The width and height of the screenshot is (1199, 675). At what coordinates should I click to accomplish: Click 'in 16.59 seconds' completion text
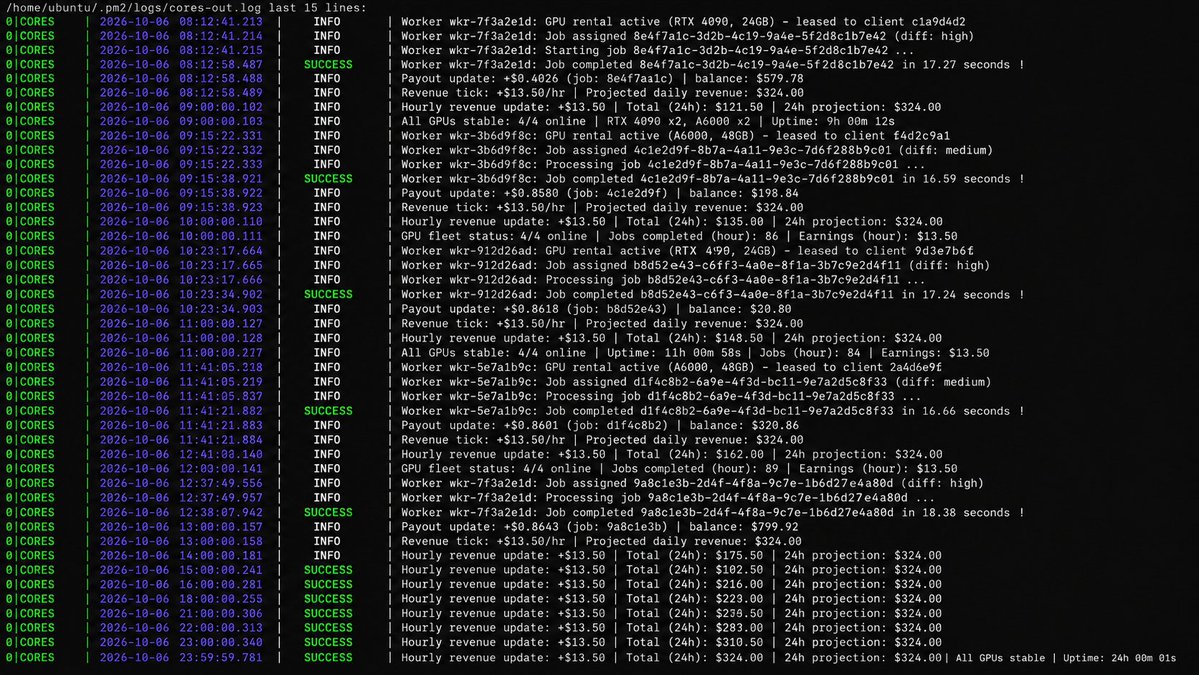[x=955, y=179]
